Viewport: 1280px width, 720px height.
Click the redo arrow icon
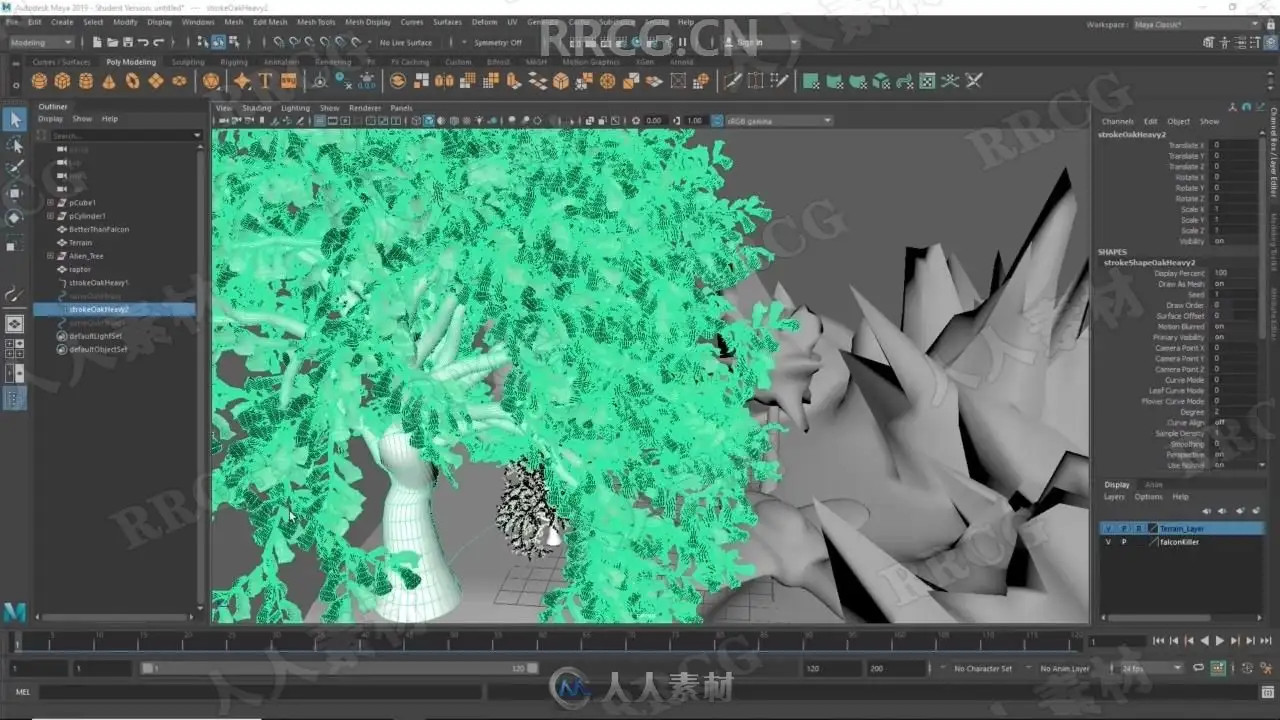[159, 42]
